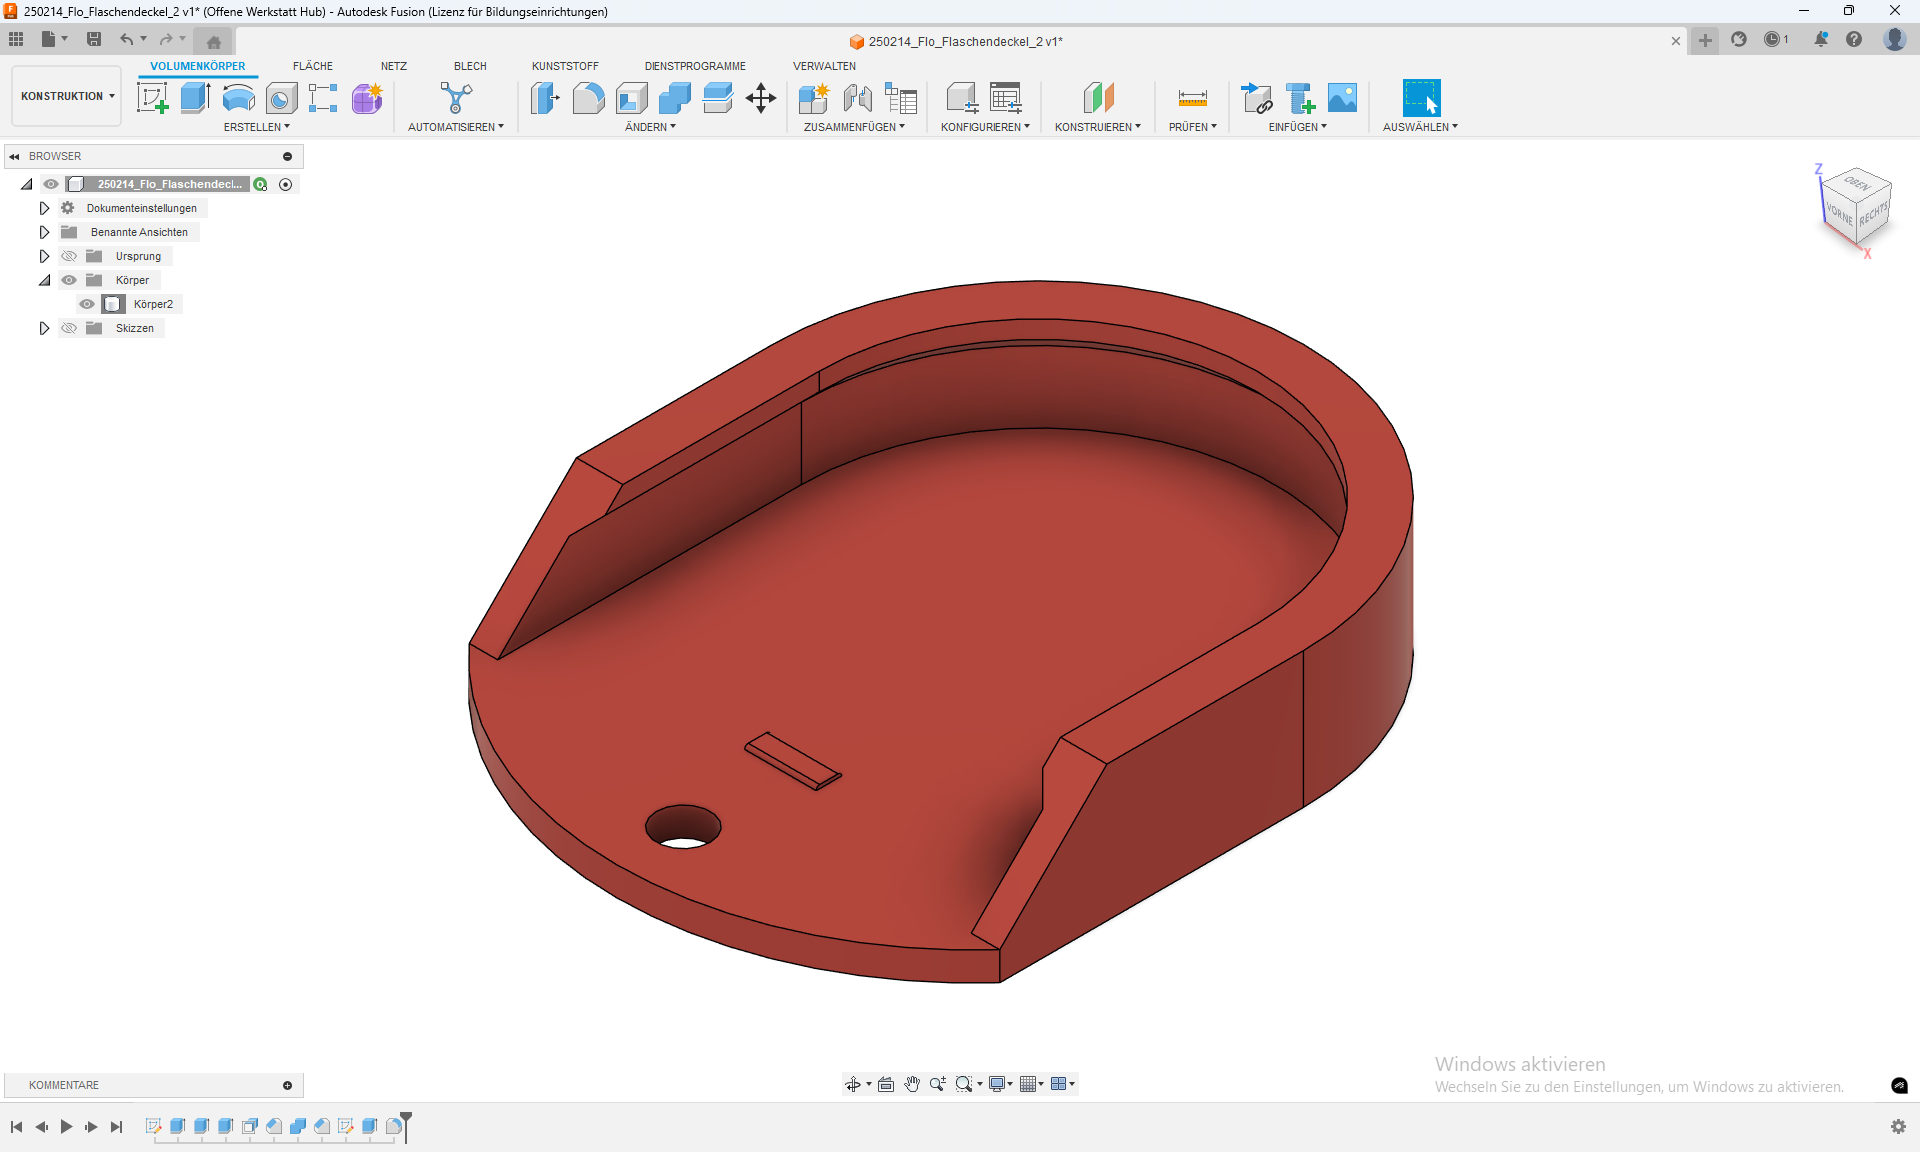Click the Fillet tool icon
Image resolution: width=1920 pixels, height=1152 pixels.
pyautogui.click(x=588, y=98)
